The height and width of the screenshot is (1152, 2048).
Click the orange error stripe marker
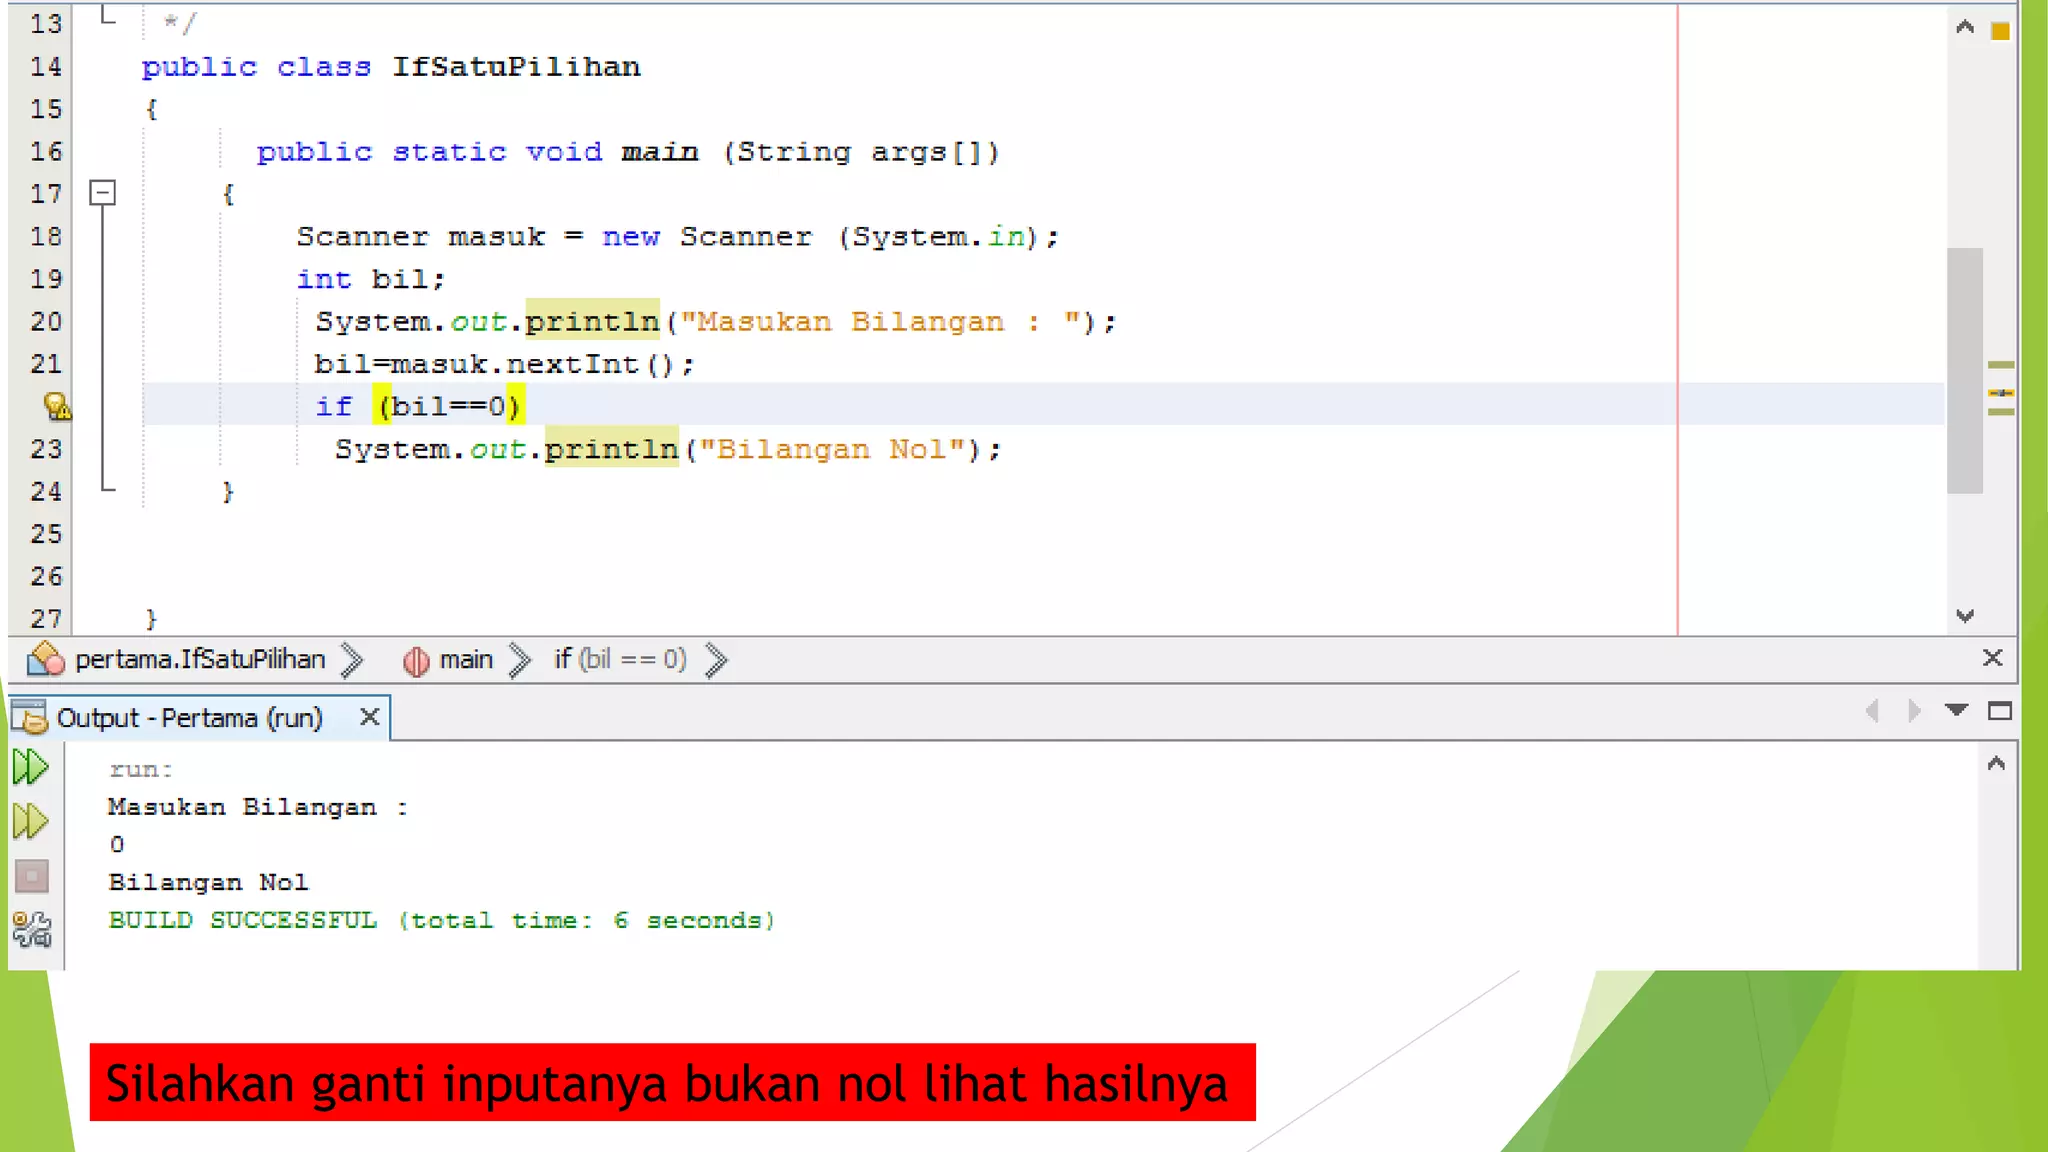coord(2000,31)
